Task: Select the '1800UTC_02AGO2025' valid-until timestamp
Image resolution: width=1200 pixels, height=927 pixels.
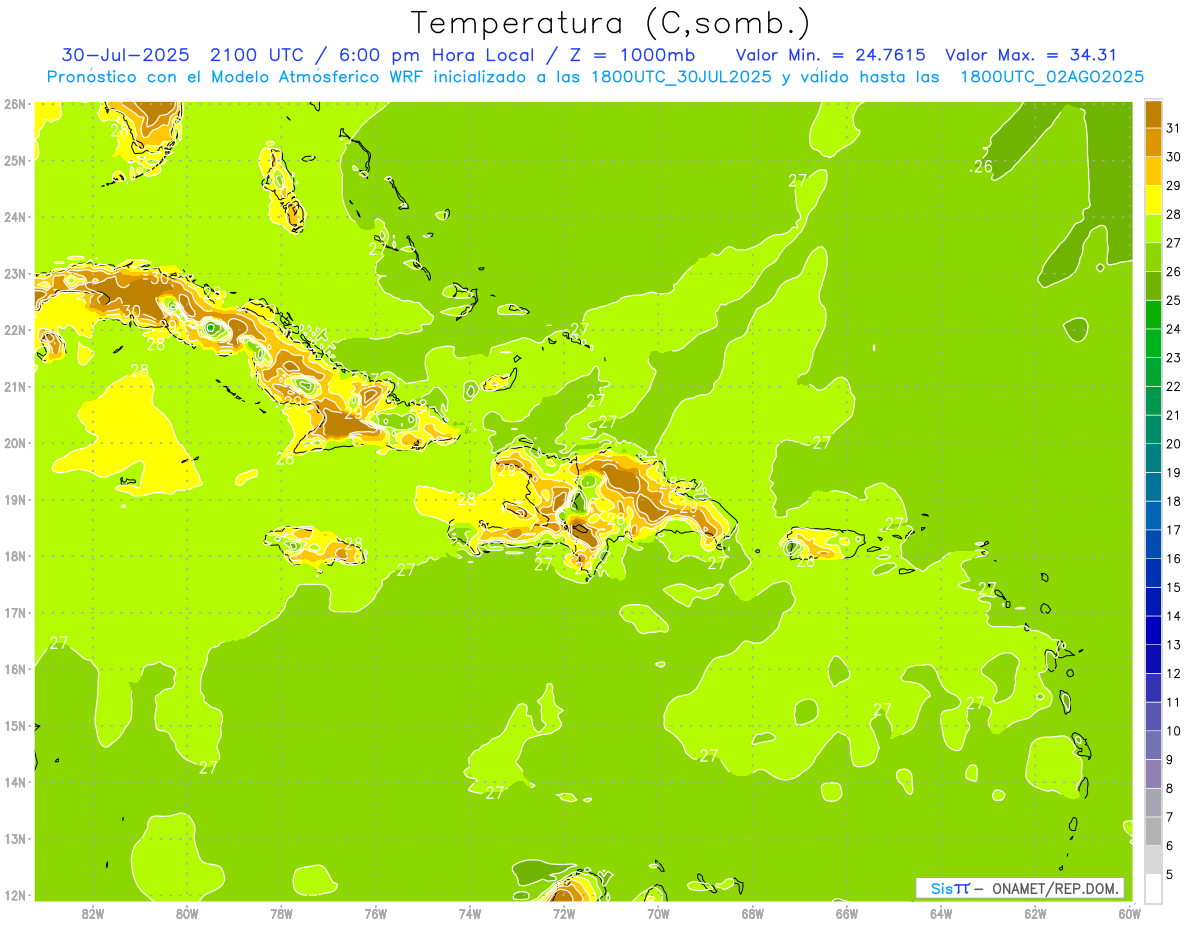Action: pyautogui.click(x=1052, y=77)
